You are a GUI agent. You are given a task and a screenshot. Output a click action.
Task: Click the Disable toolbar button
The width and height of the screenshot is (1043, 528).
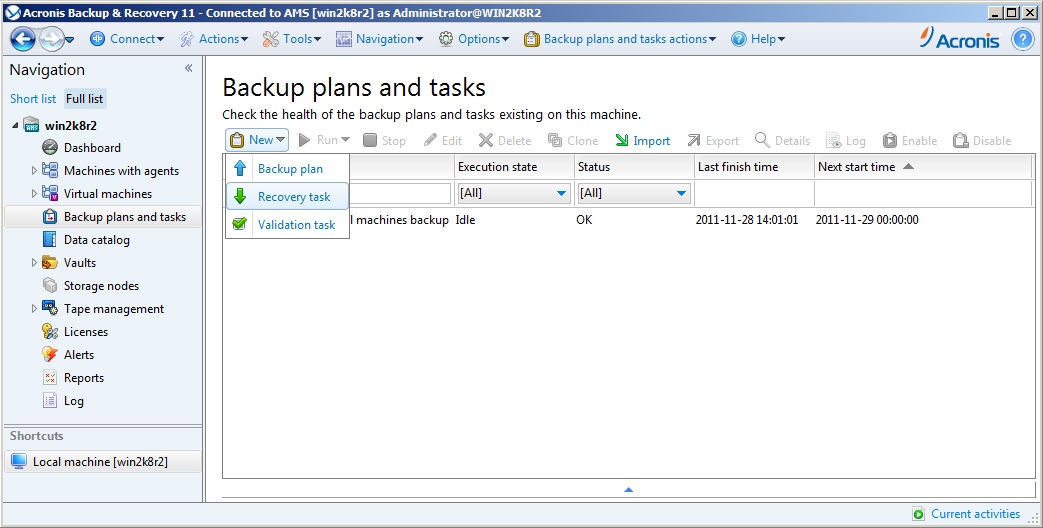[x=982, y=140]
